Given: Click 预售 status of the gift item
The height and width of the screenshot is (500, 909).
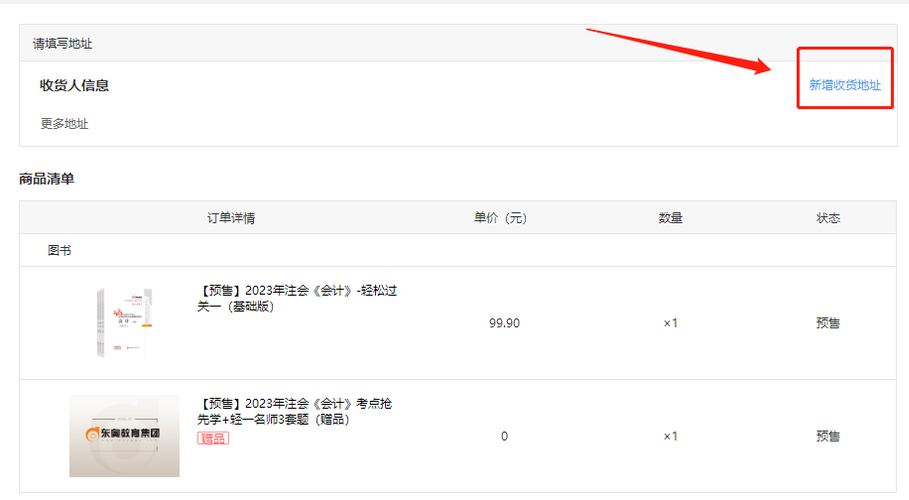Looking at the screenshot, I should pyautogui.click(x=828, y=436).
